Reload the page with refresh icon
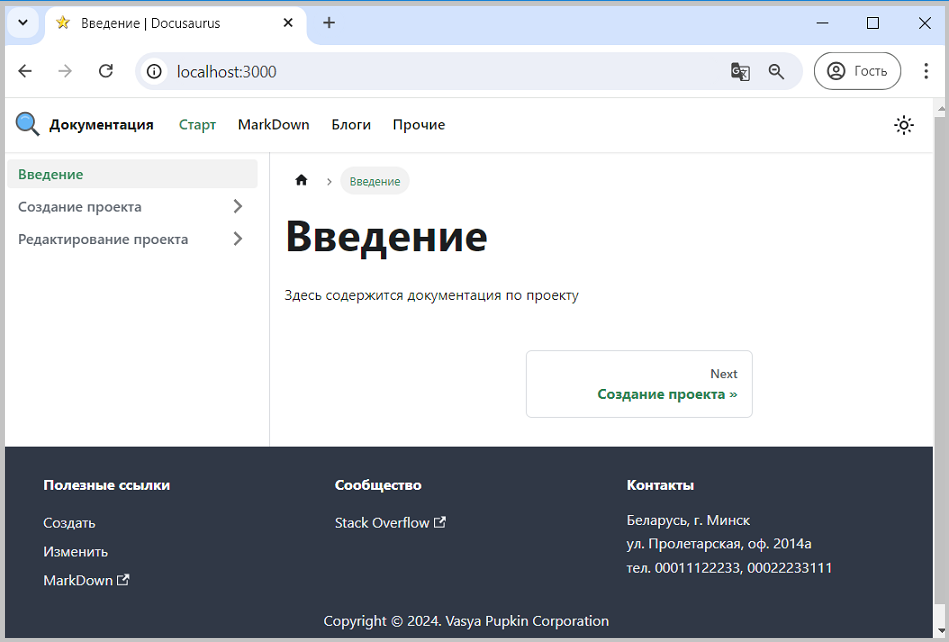Image resolution: width=949 pixels, height=642 pixels. click(x=106, y=71)
